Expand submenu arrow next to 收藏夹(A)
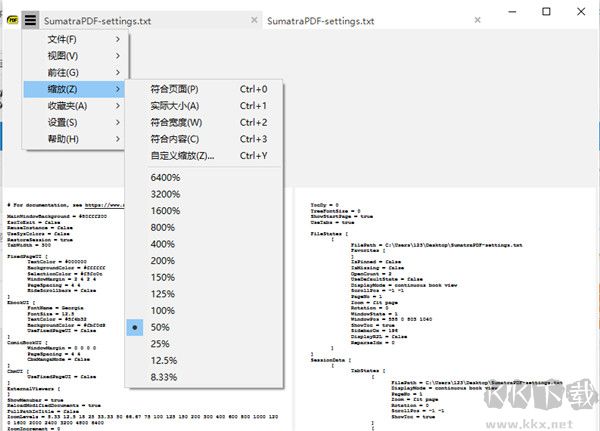The height and width of the screenshot is (431, 600). [x=118, y=106]
